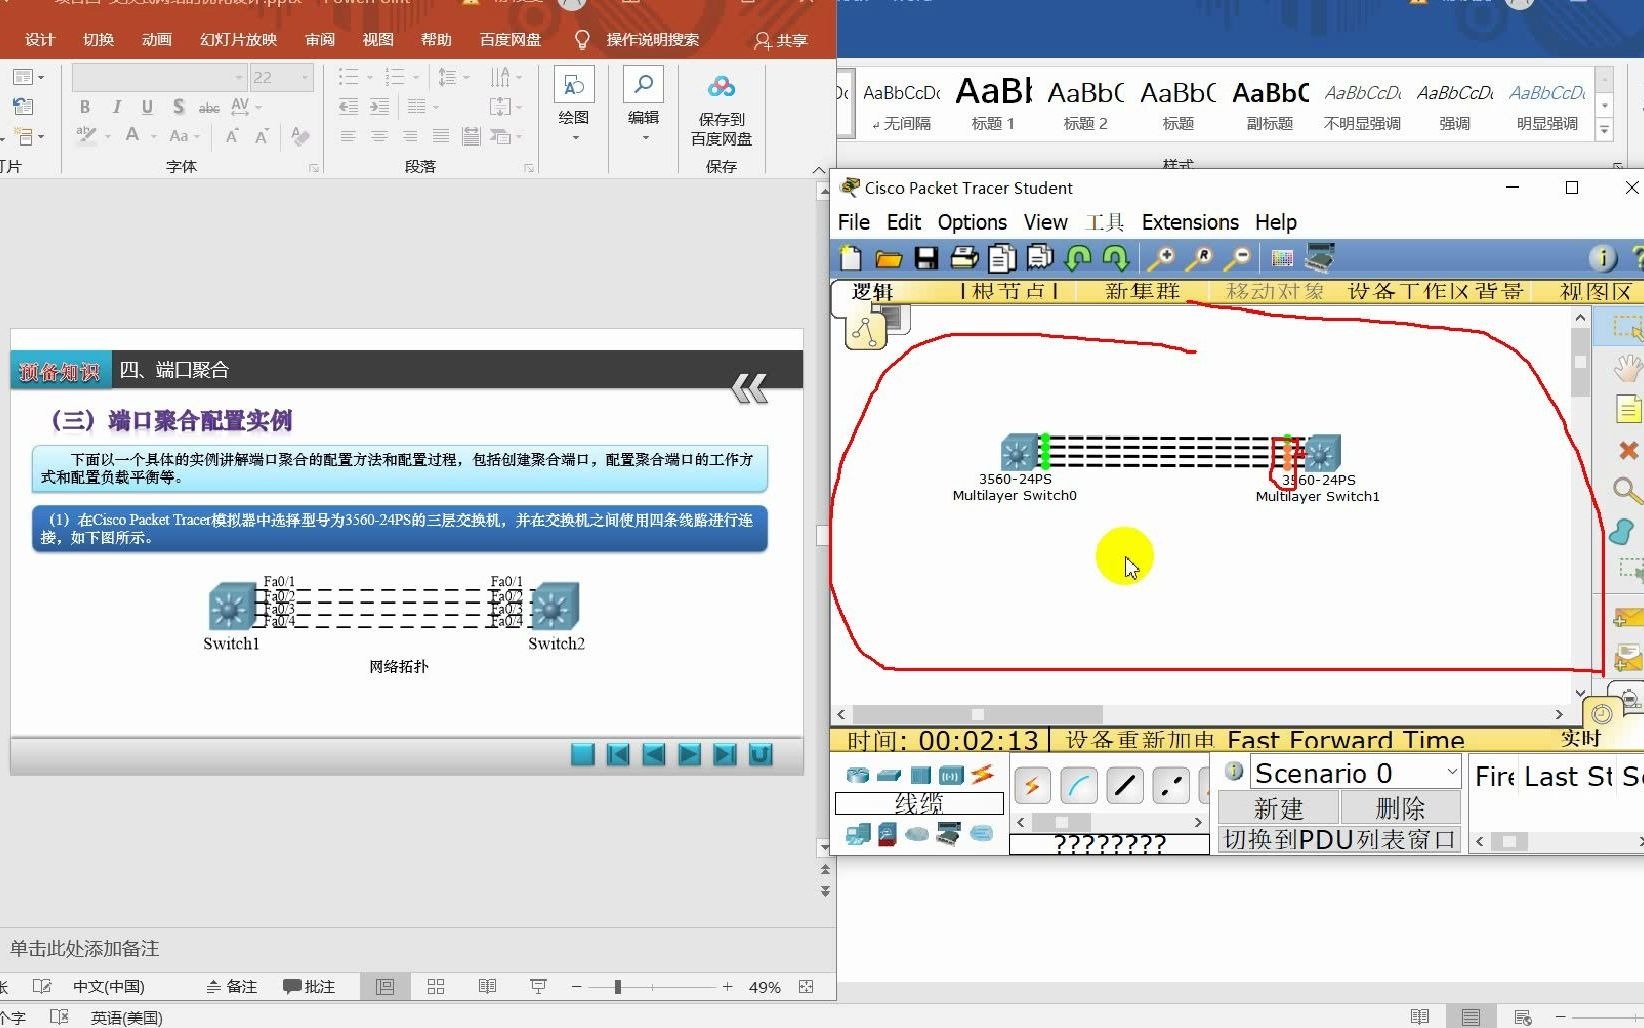Image resolution: width=1644 pixels, height=1028 pixels.
Task: Open the network information icon
Action: pyautogui.click(x=1602, y=258)
